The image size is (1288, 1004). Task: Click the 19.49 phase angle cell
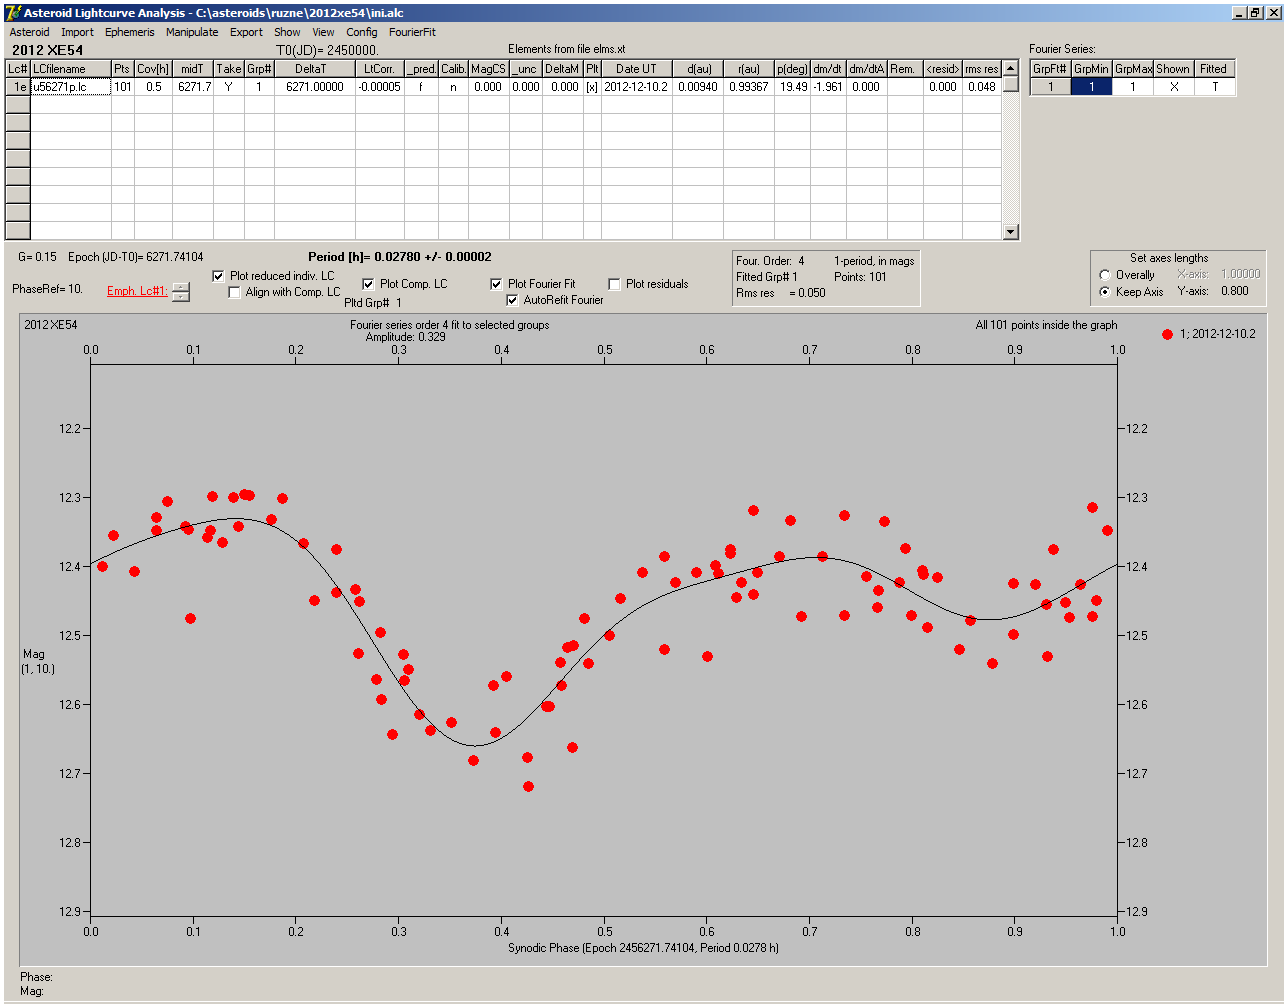click(793, 87)
